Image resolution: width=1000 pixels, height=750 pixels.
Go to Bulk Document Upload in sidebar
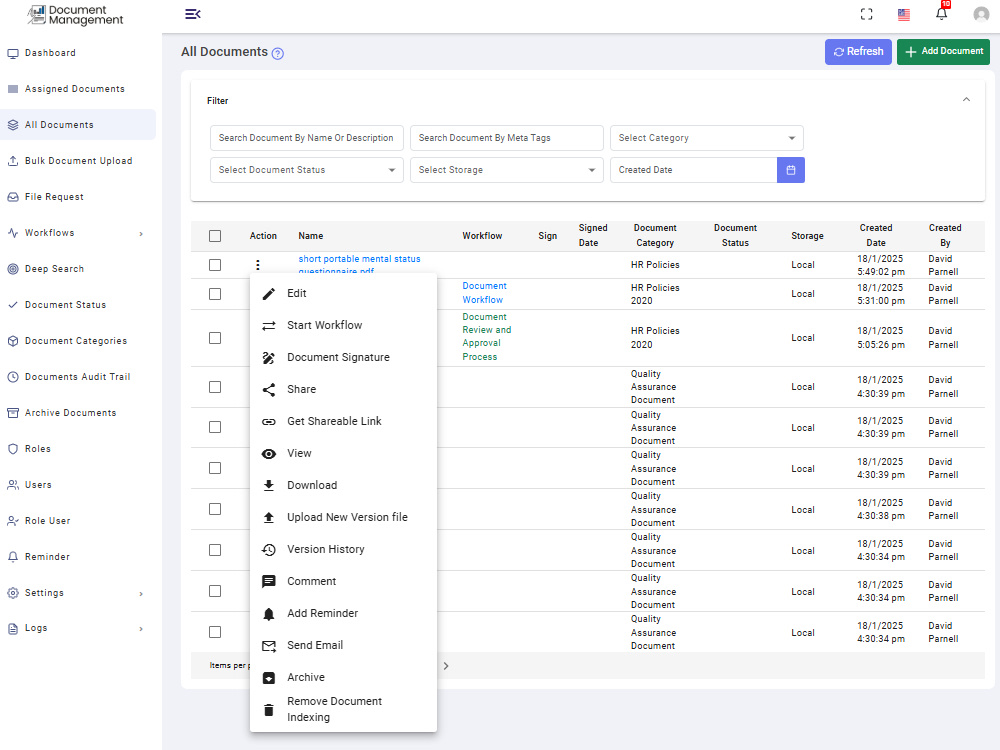78,161
